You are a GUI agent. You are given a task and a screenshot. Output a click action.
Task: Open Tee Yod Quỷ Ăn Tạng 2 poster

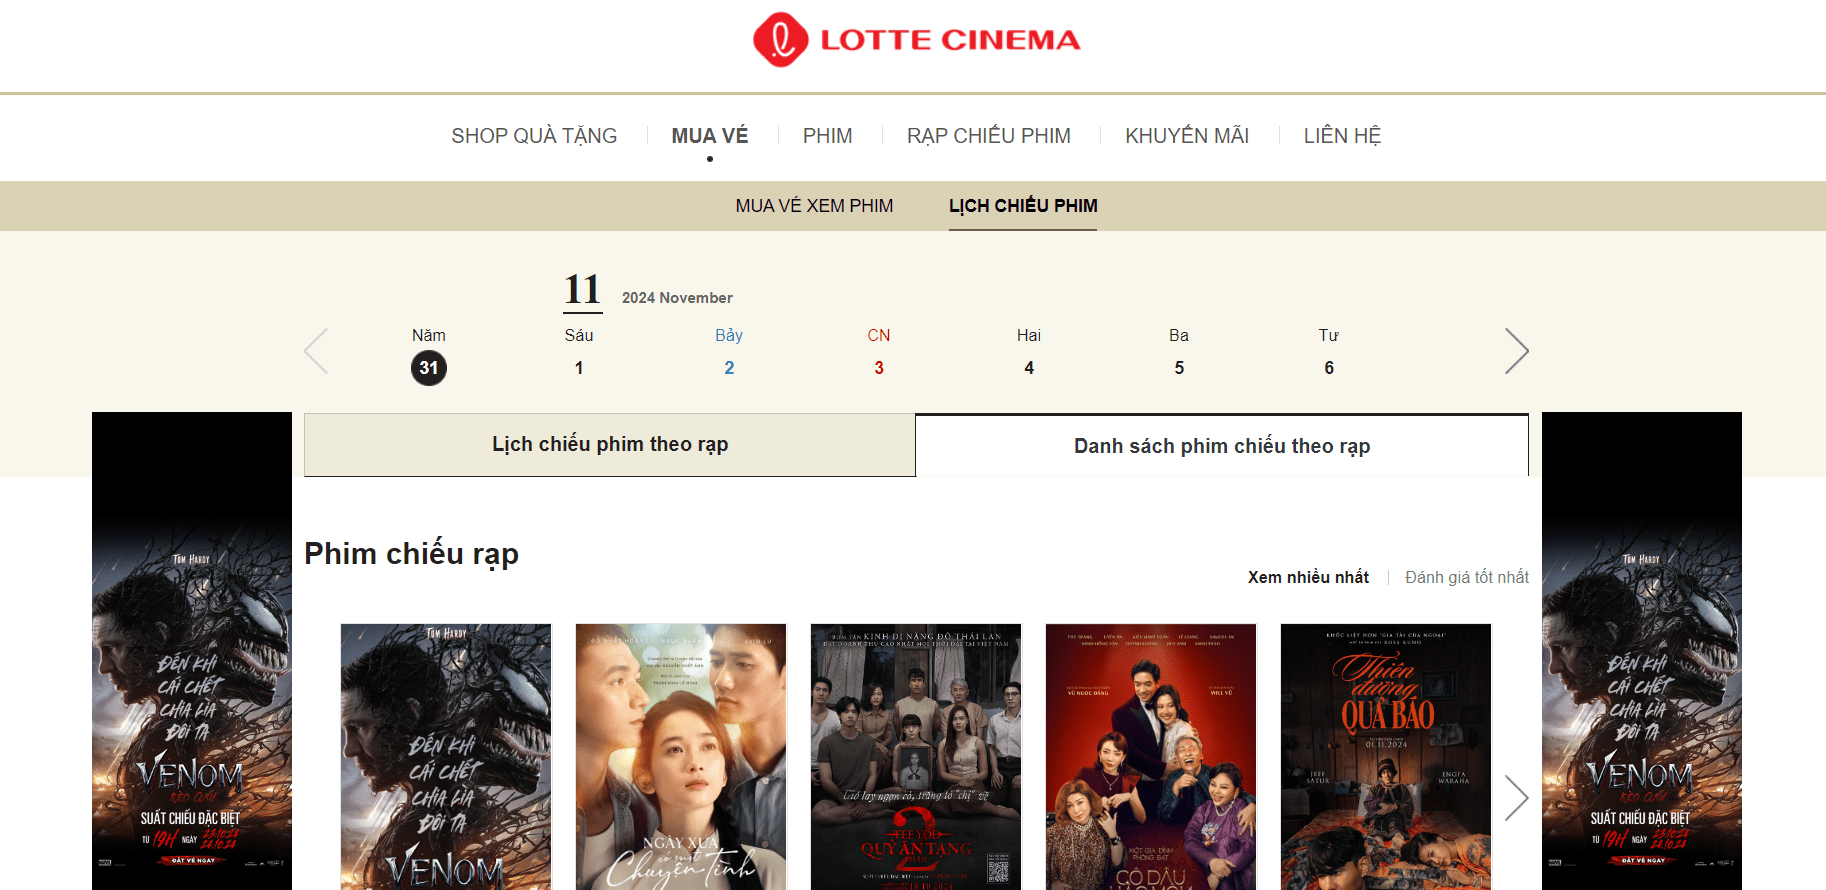coord(916,757)
